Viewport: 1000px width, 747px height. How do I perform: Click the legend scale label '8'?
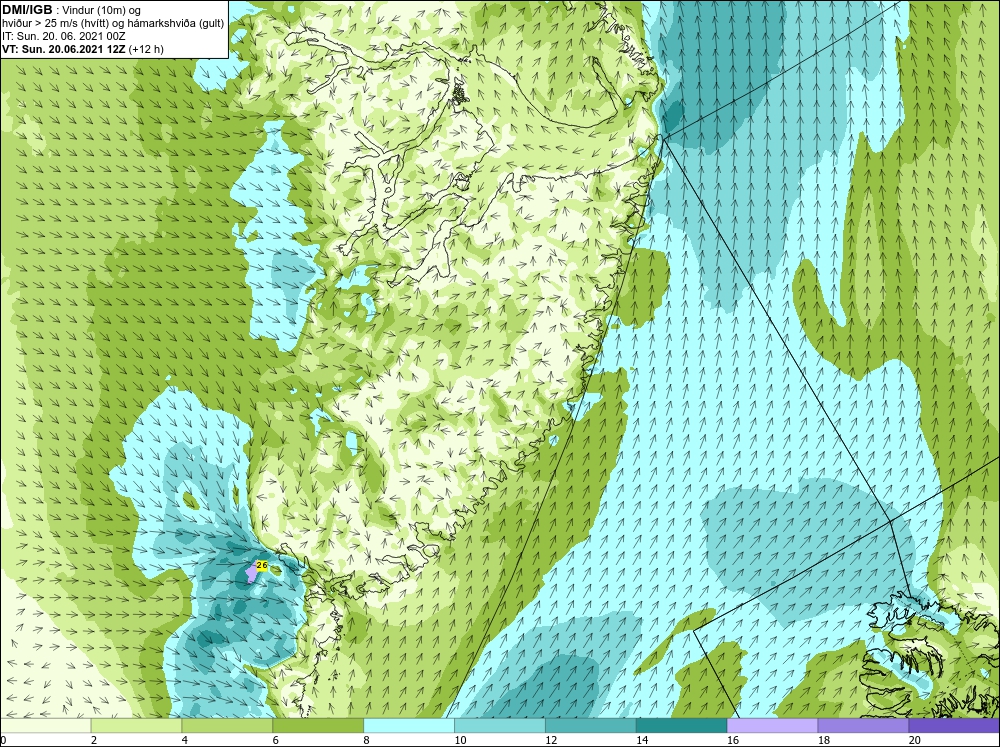pos(367,740)
